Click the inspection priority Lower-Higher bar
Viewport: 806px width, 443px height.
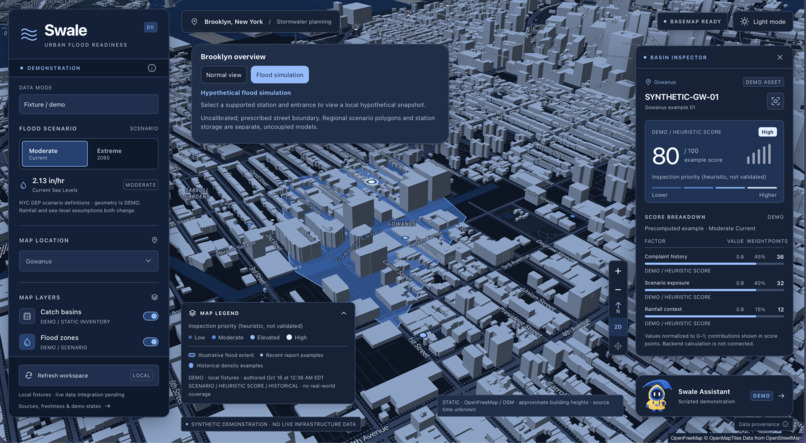click(x=714, y=188)
